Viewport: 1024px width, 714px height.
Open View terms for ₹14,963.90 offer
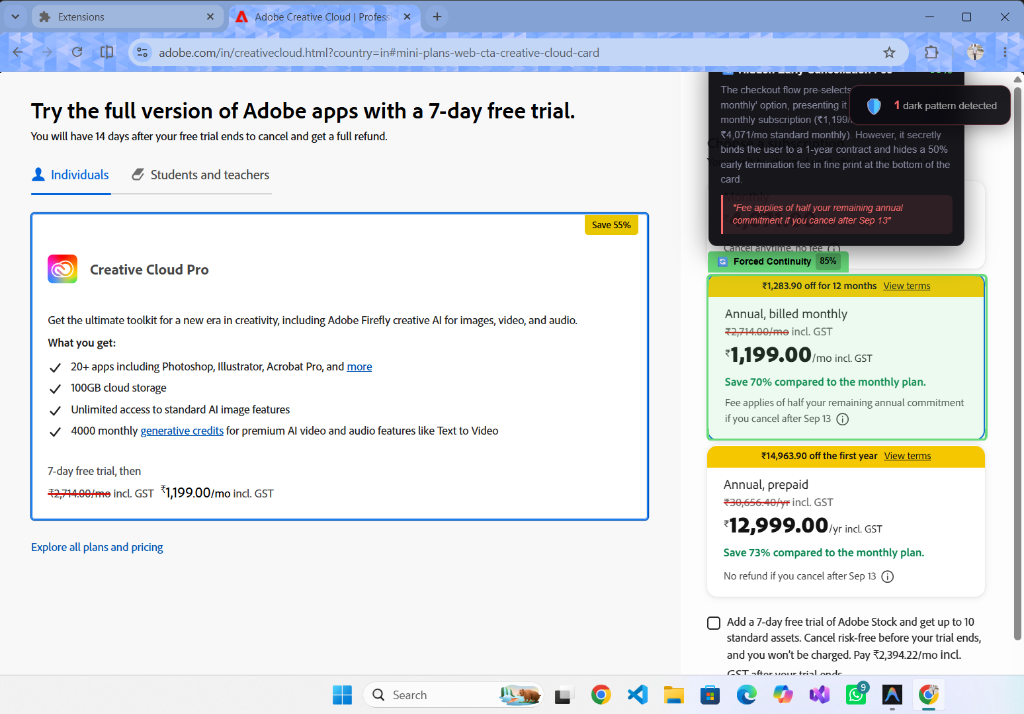[907, 456]
